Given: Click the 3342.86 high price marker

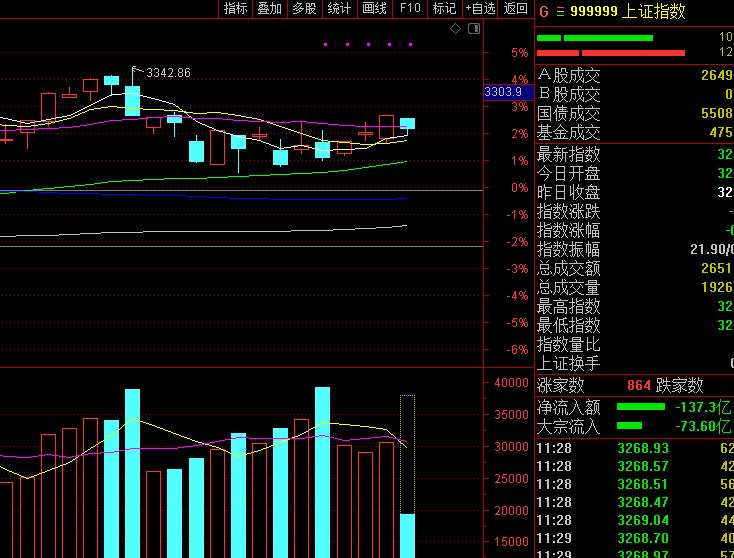Looking at the screenshot, I should tap(168, 73).
